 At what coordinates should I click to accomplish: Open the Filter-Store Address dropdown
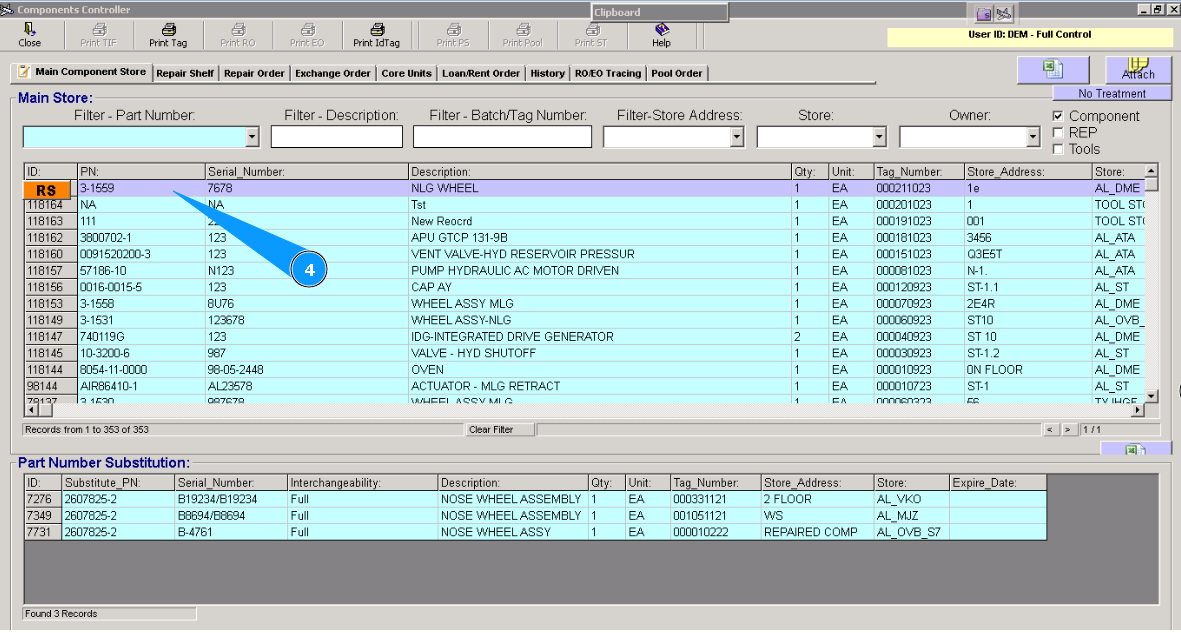[x=737, y=137]
